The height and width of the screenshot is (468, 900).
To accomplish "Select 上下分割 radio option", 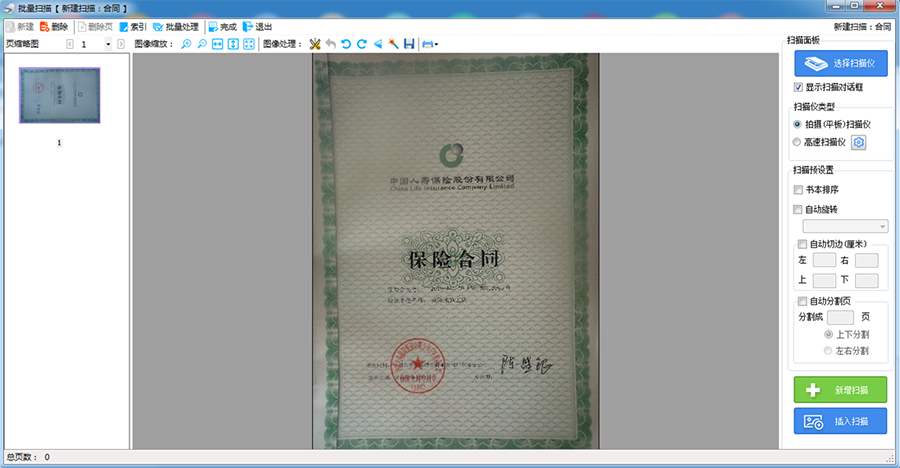I will (x=828, y=334).
